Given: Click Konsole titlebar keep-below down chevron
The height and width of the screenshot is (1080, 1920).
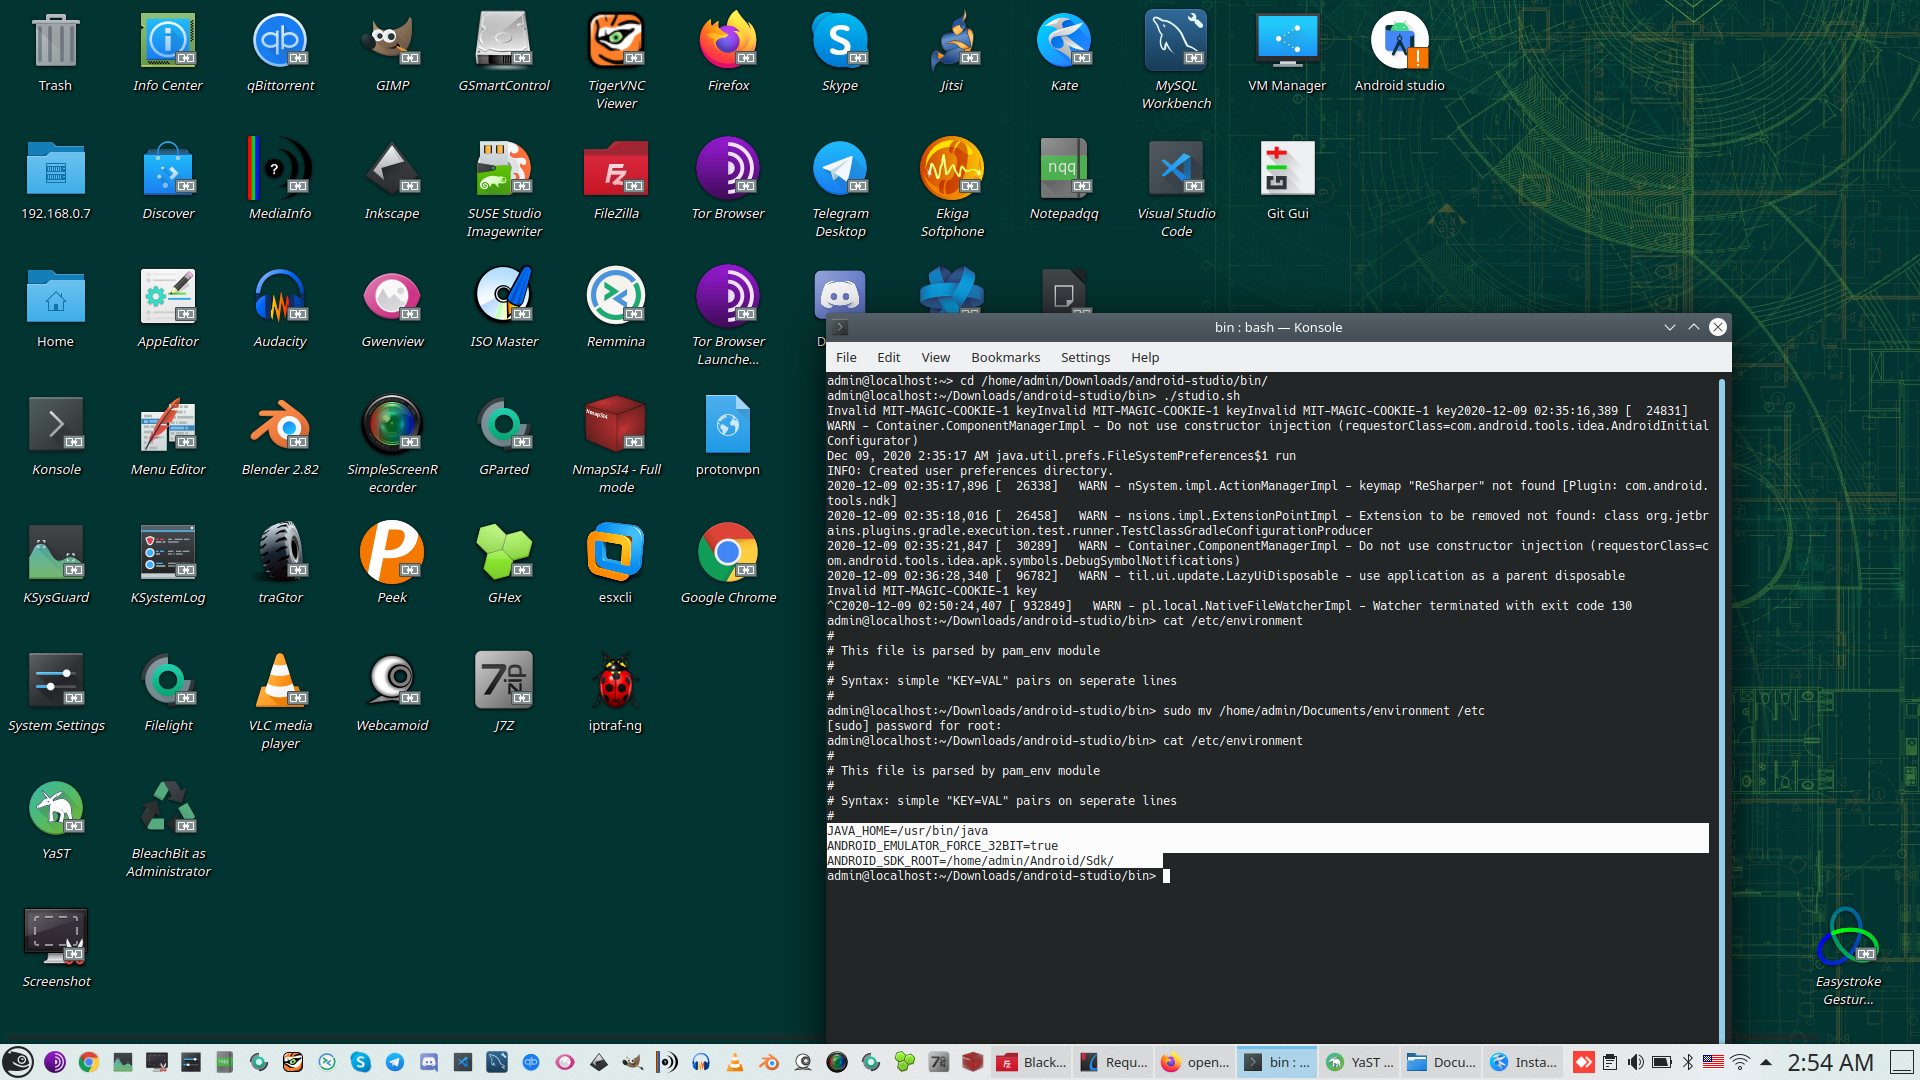Looking at the screenshot, I should click(1669, 327).
